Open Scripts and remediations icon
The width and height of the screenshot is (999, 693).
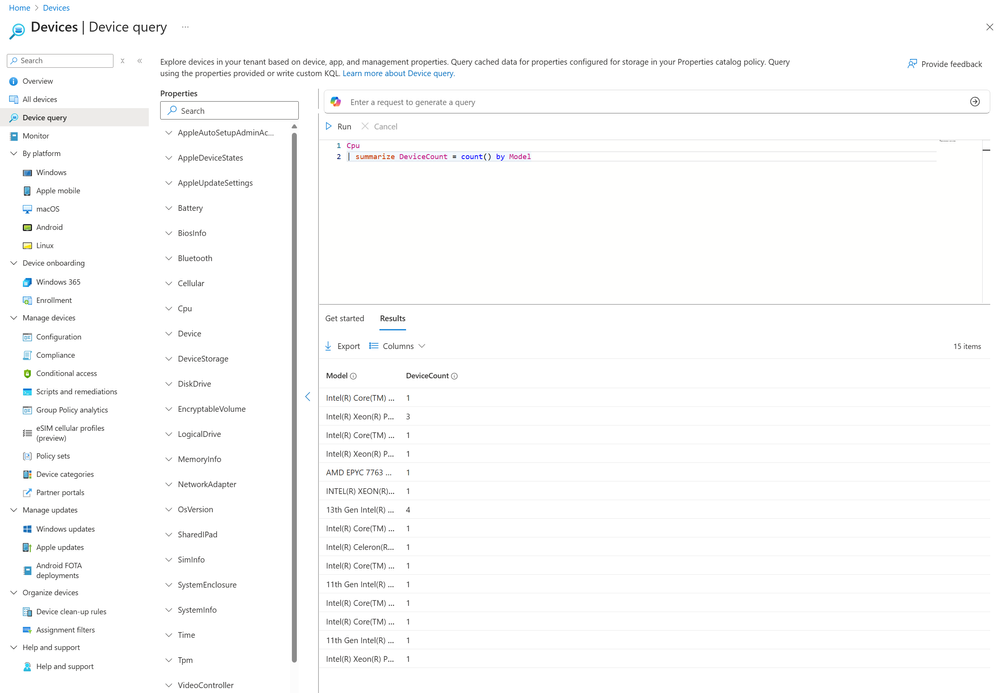coord(27,392)
